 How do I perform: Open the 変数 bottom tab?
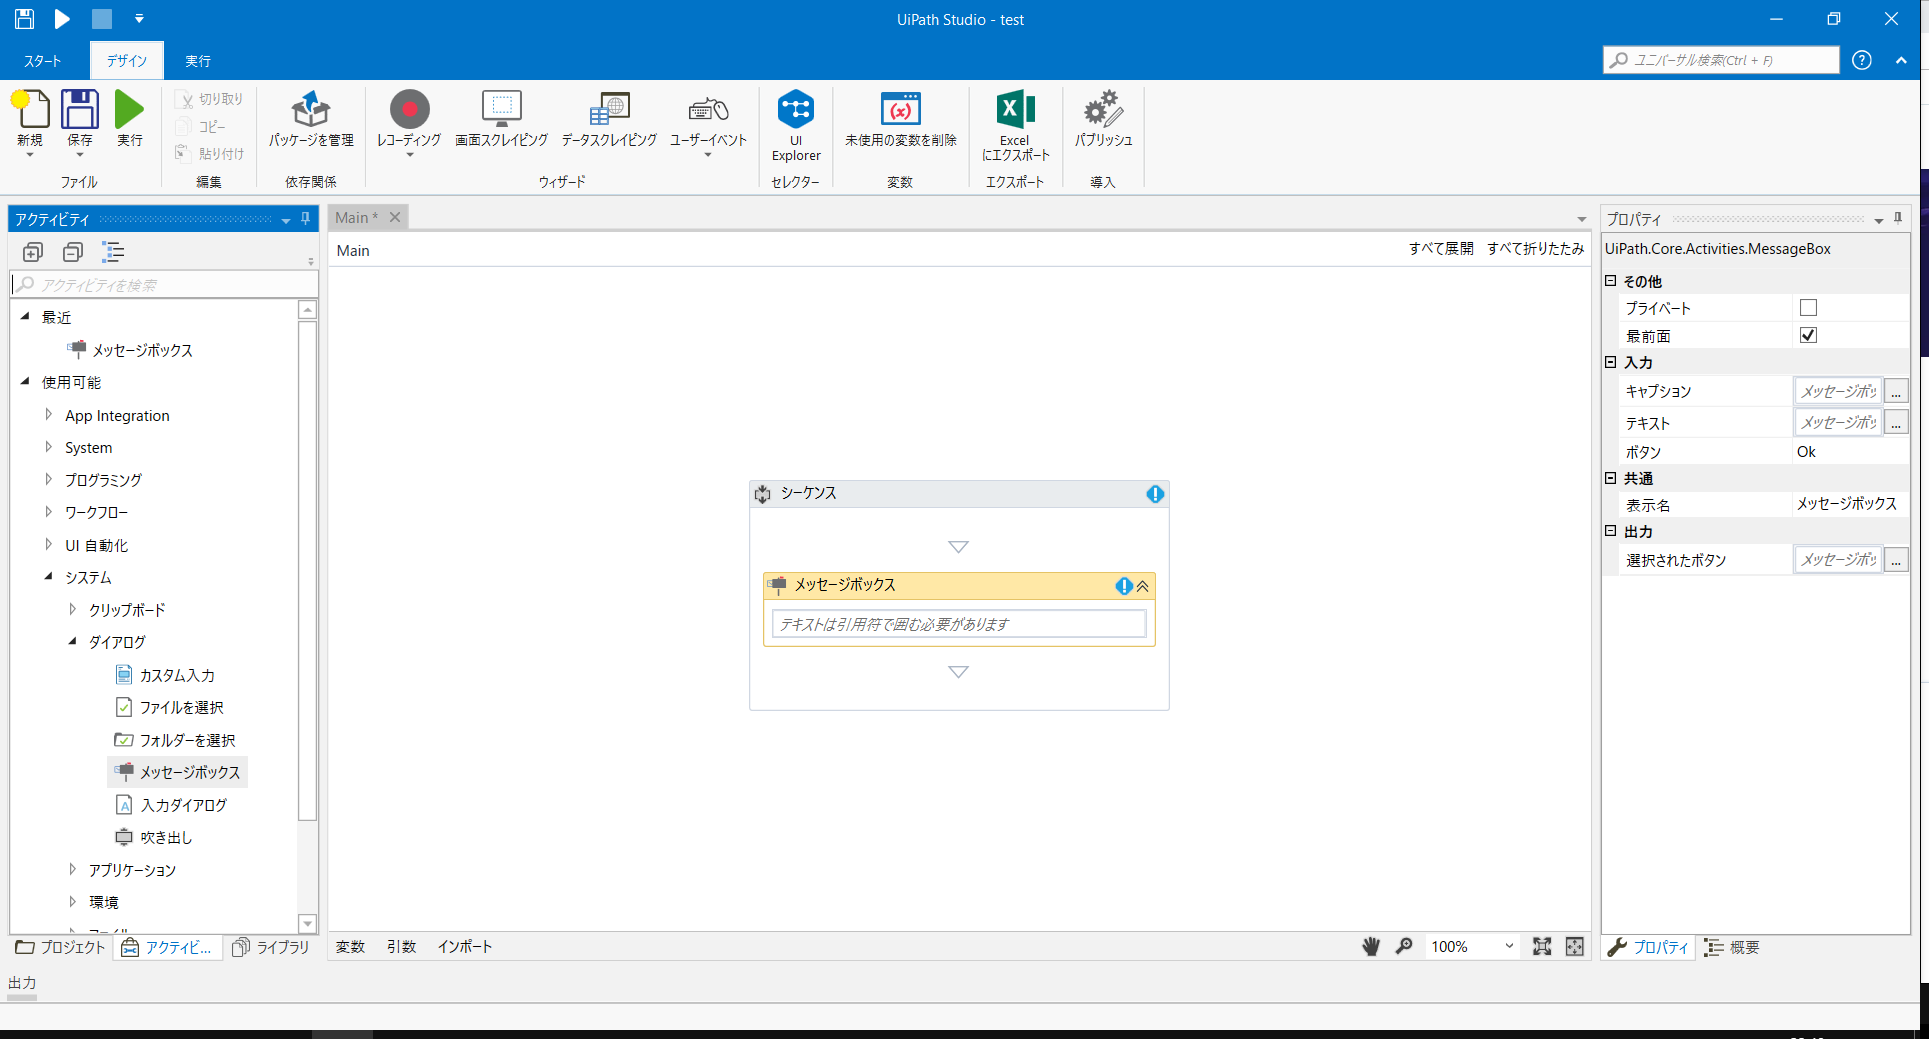(350, 947)
